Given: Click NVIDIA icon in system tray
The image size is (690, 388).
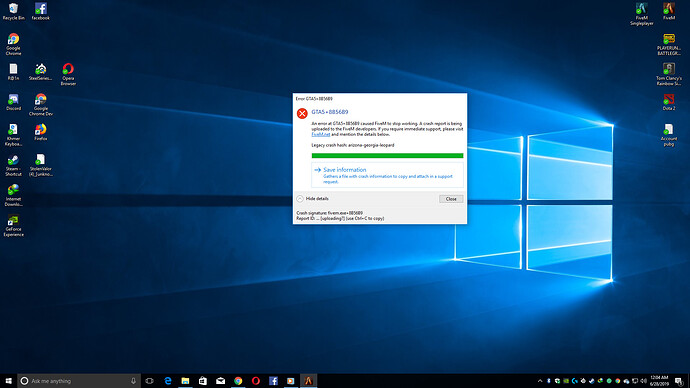Looking at the screenshot, I should coord(566,381).
